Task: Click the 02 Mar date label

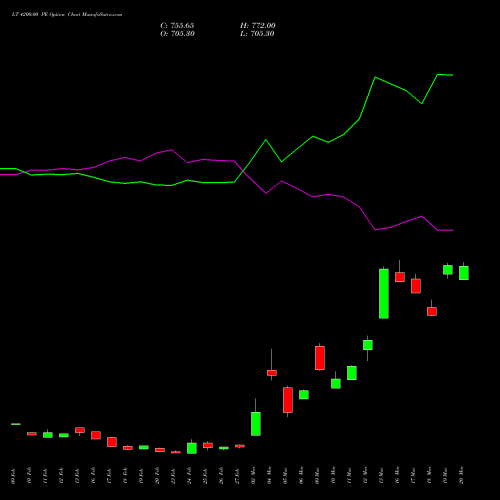Action: 253,475
